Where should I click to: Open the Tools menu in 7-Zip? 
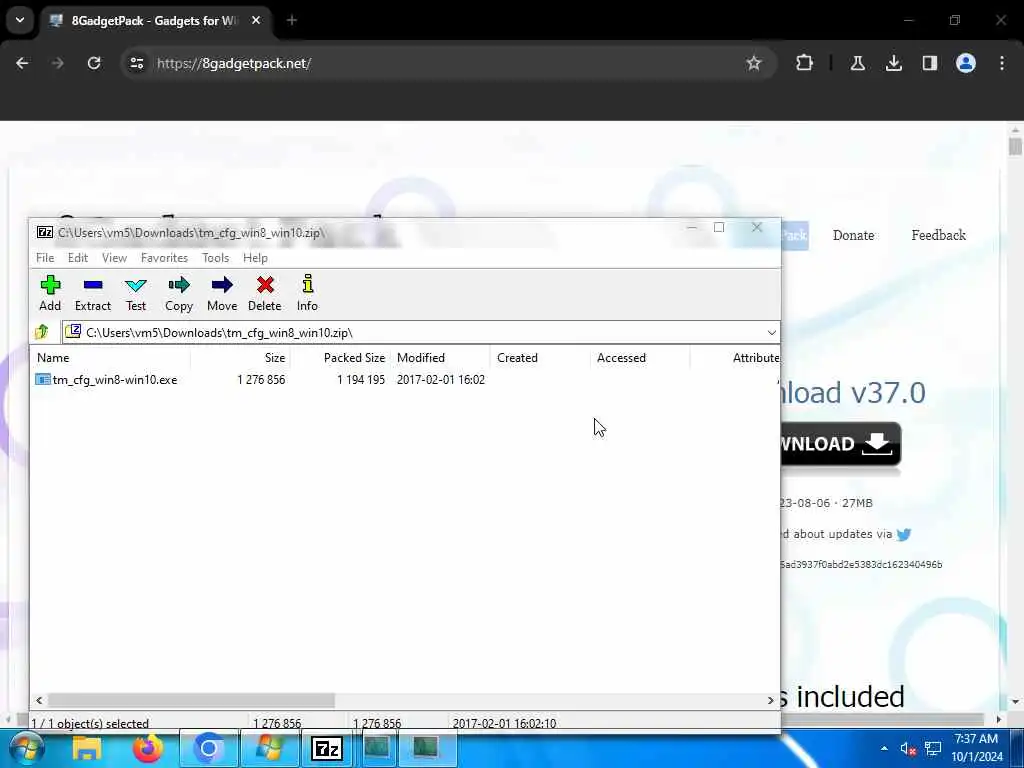[216, 258]
